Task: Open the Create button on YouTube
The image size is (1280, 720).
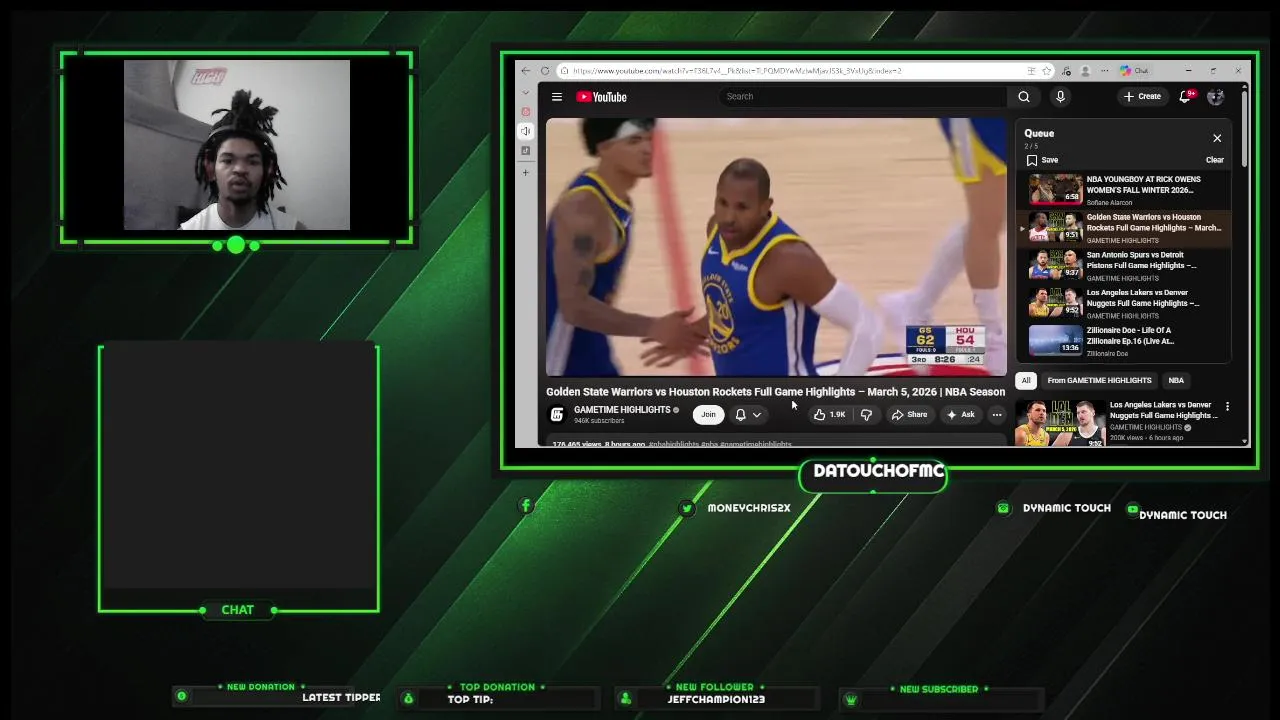Action: pyautogui.click(x=1142, y=97)
